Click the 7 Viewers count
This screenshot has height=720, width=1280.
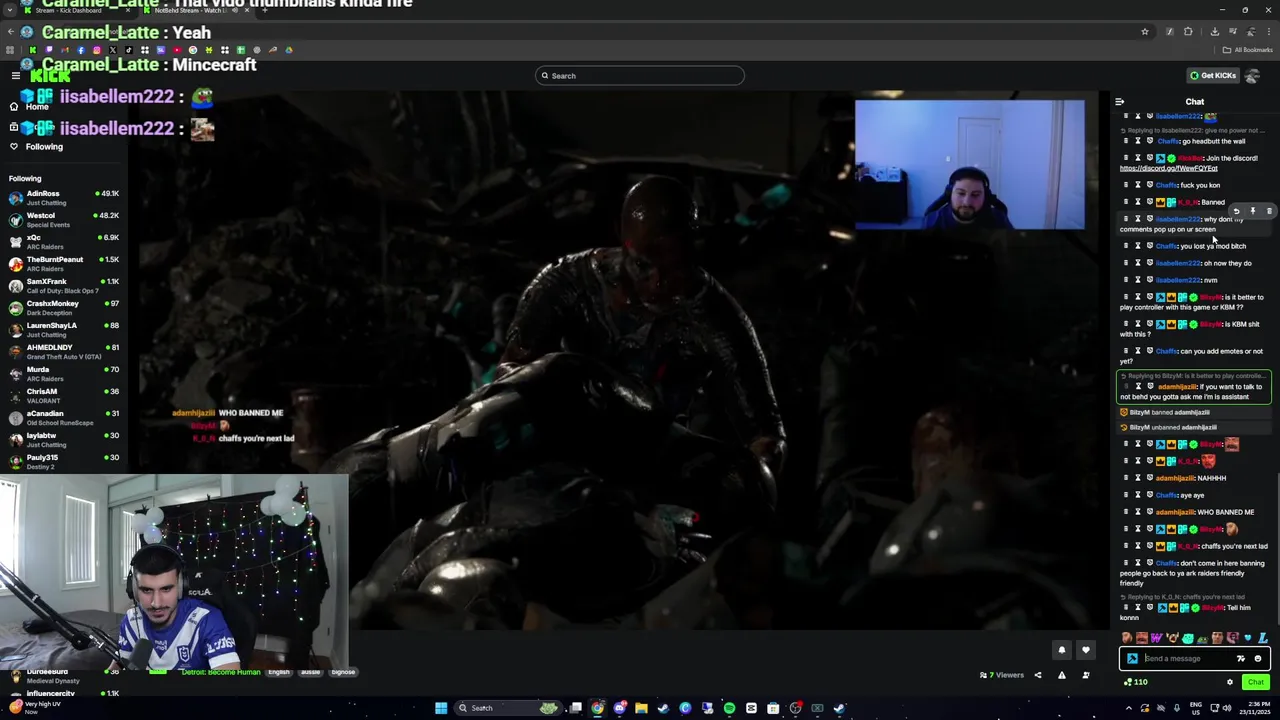click(1002, 675)
